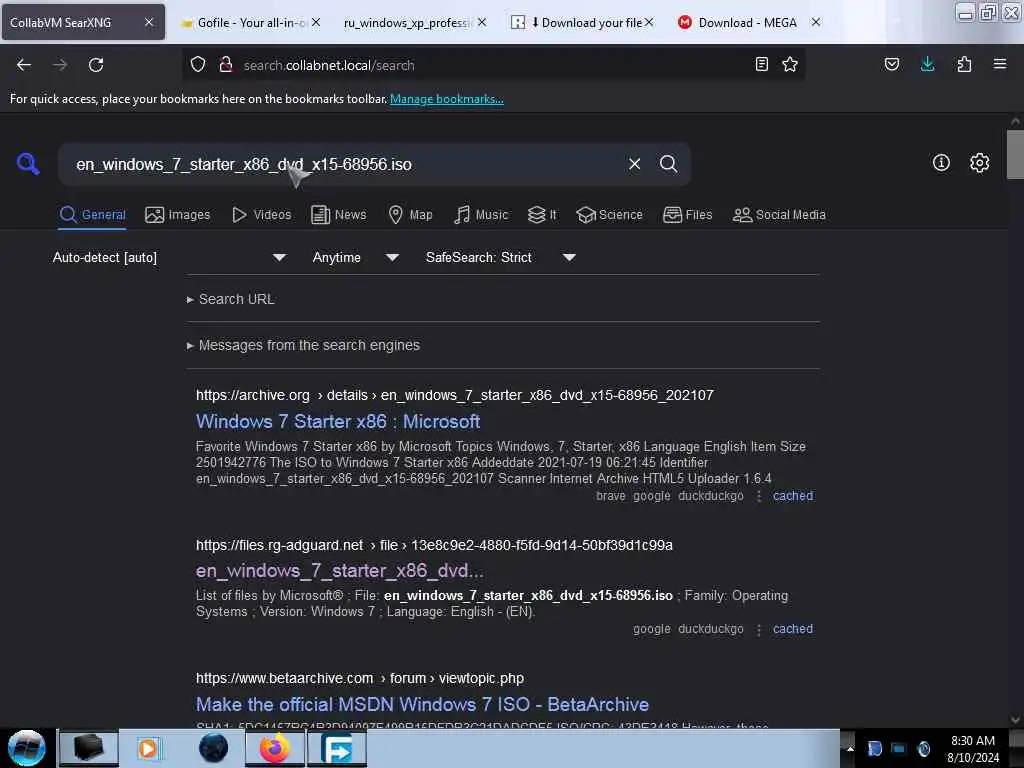This screenshot has width=1024, height=768.
Task: Open the dark globe taskbar icon
Action: 214,748
